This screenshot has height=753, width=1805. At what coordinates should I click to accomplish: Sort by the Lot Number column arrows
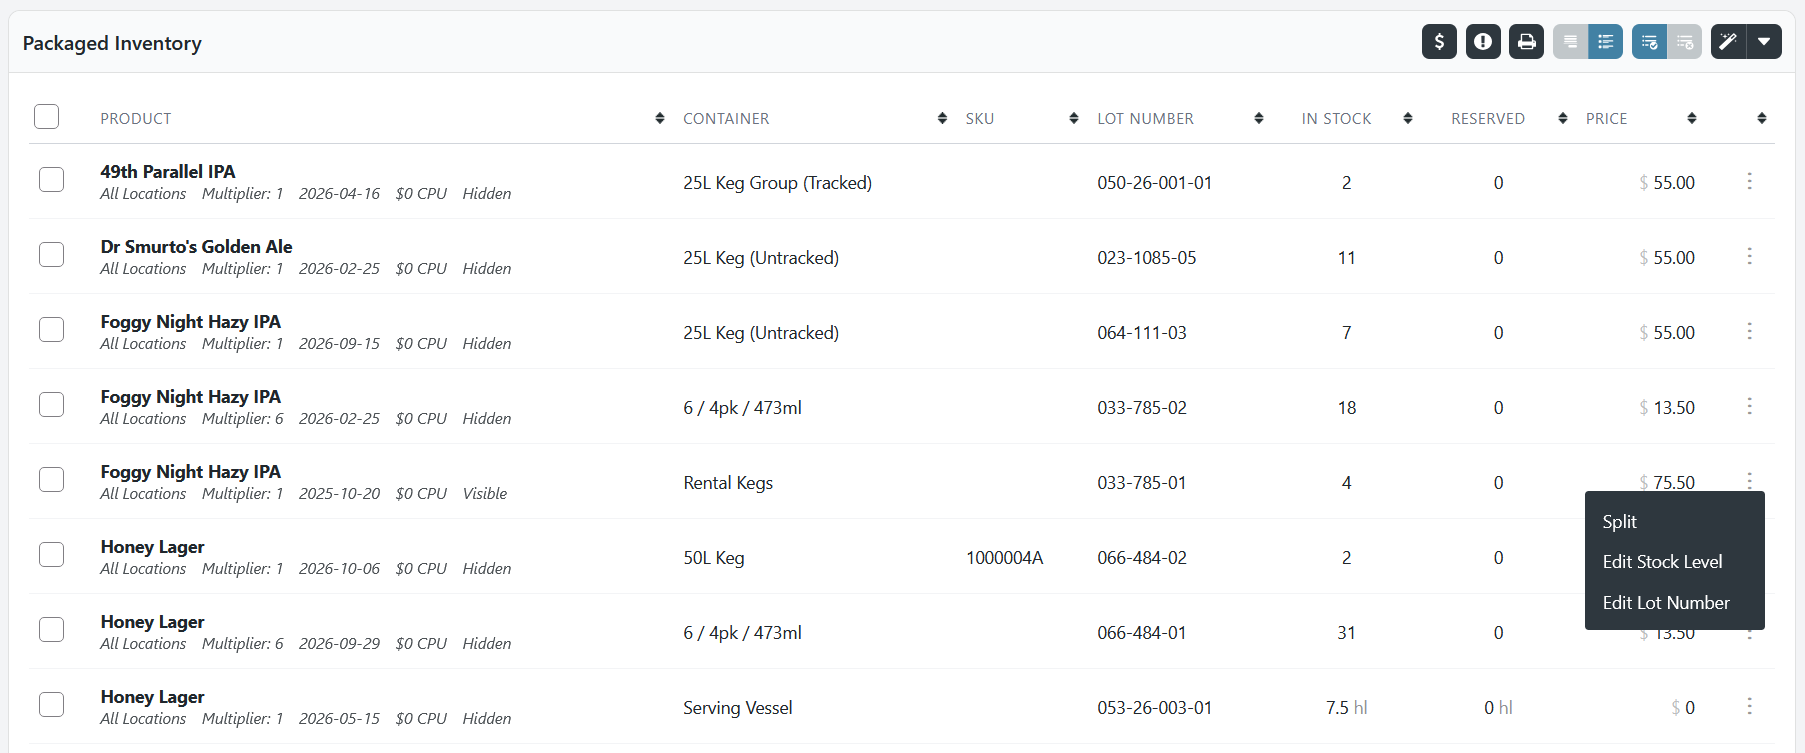click(x=1259, y=118)
